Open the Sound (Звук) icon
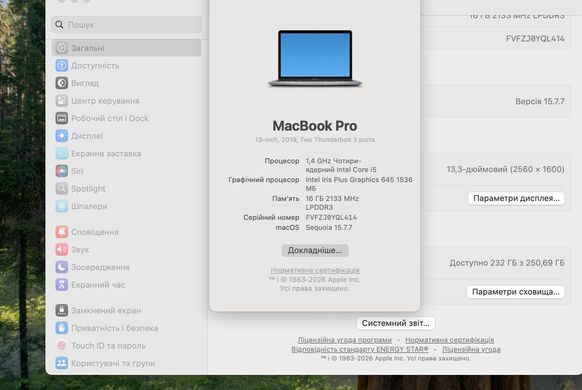This screenshot has height=390, width=582. 62,249
